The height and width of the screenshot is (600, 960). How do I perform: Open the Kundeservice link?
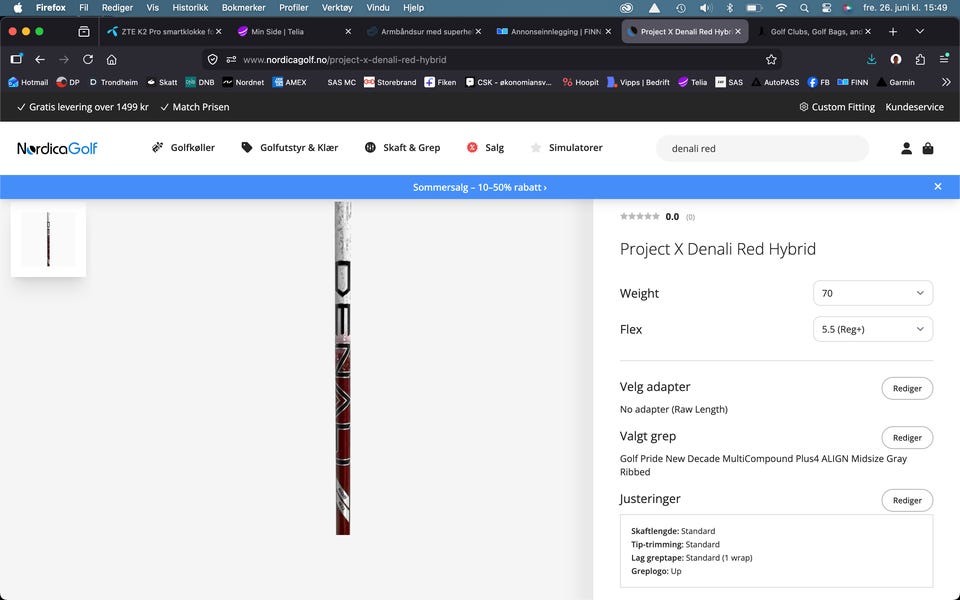coord(914,107)
